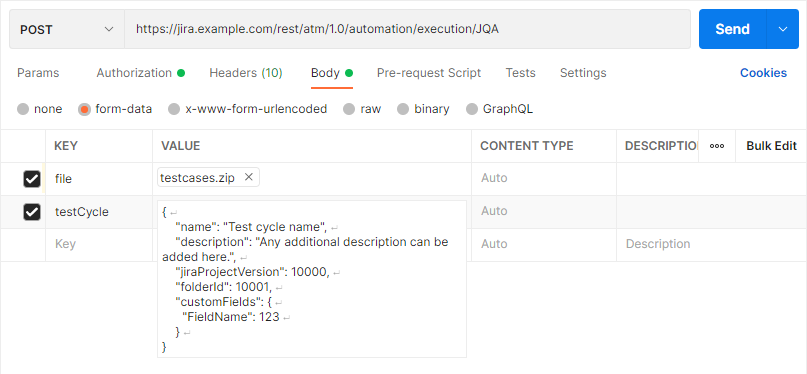Open the Pre-request Script tab
The width and height of the screenshot is (807, 374).
point(429,73)
